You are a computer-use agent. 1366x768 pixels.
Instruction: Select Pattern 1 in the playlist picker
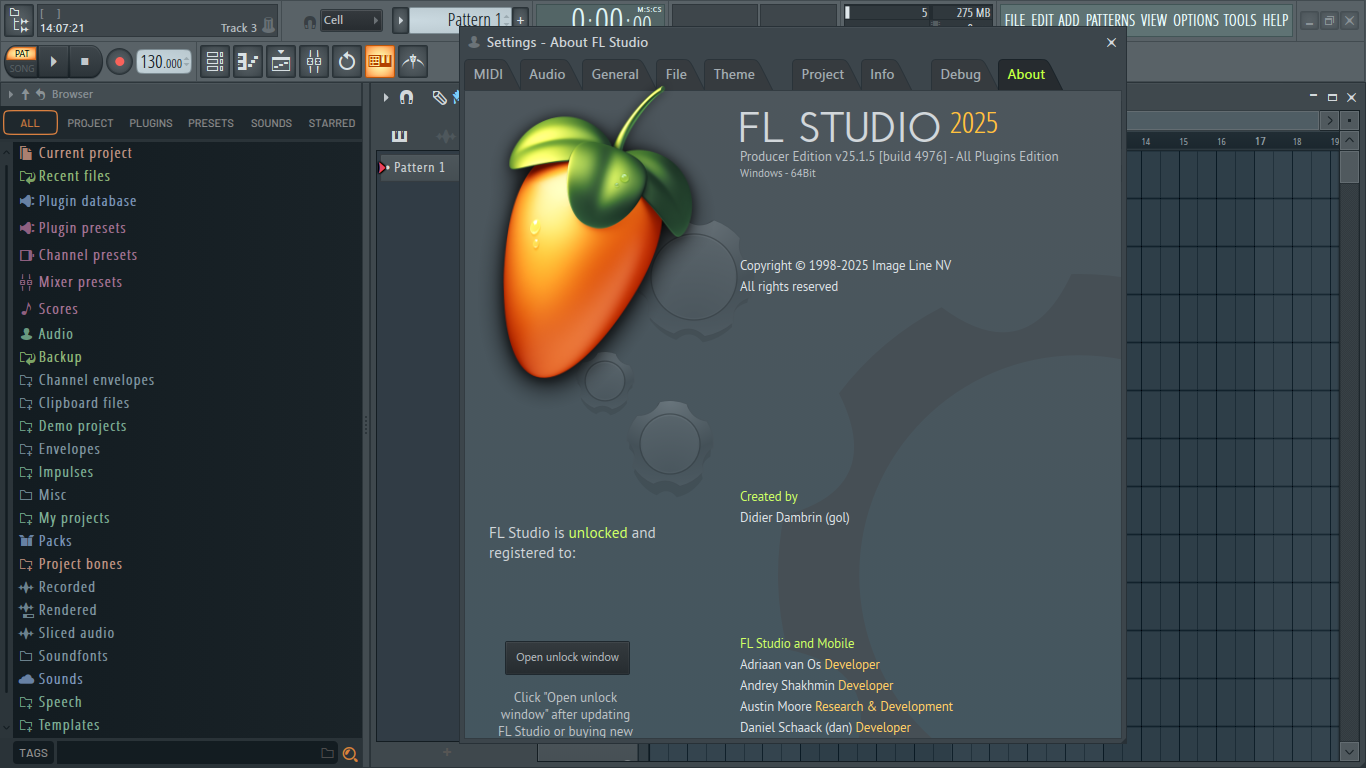coord(418,167)
